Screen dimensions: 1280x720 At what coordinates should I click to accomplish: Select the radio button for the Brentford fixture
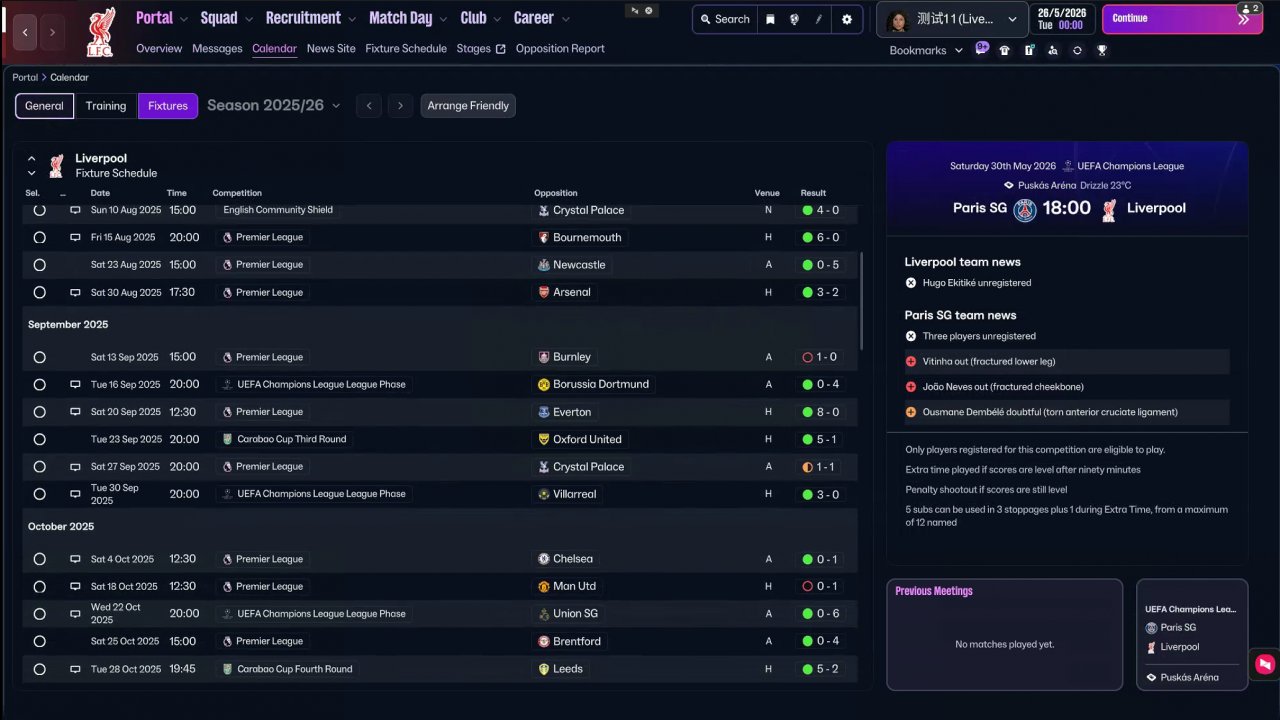click(39, 641)
